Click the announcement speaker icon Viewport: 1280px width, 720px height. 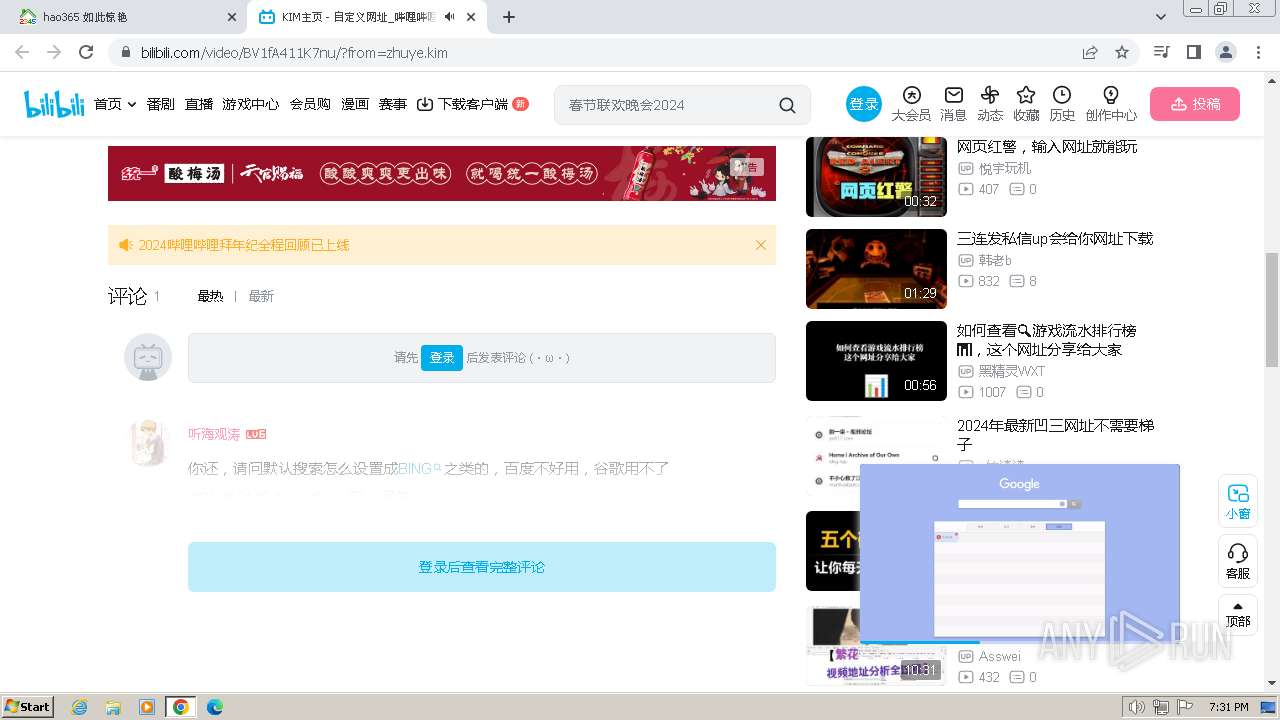tap(125, 245)
